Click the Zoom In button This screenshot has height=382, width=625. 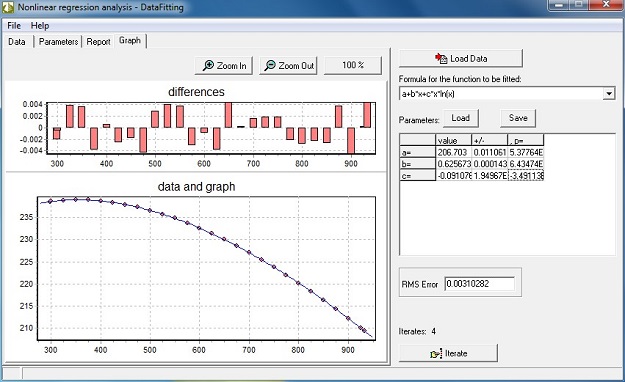224,65
